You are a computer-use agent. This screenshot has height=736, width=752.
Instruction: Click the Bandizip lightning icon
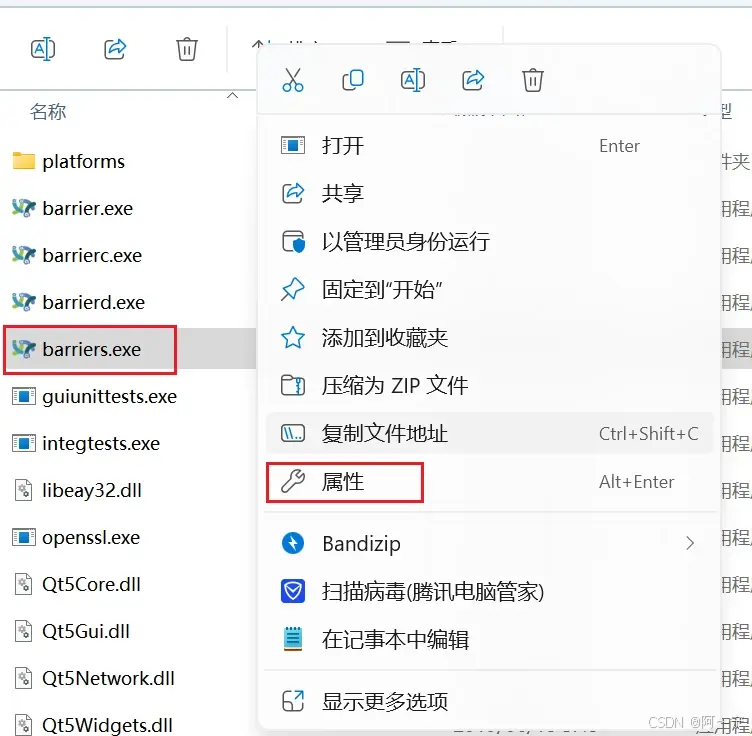click(293, 543)
